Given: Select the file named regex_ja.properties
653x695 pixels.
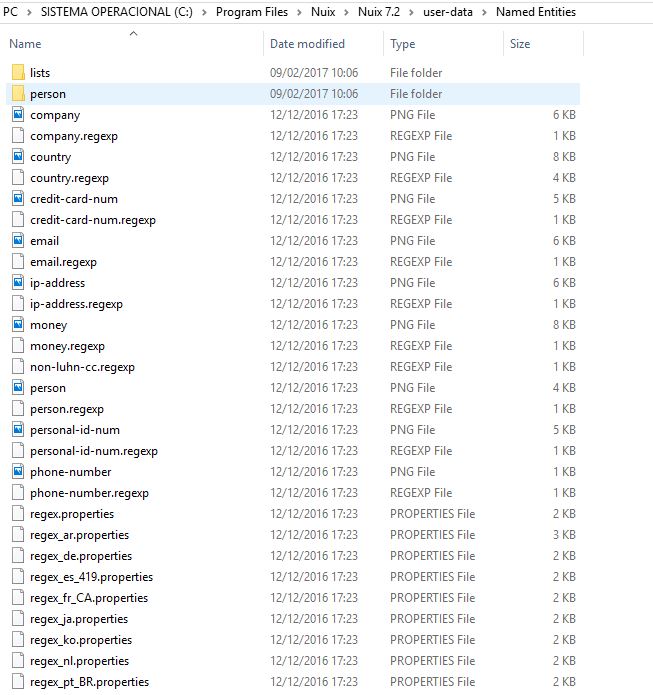Looking at the screenshot, I should click(x=79, y=619).
